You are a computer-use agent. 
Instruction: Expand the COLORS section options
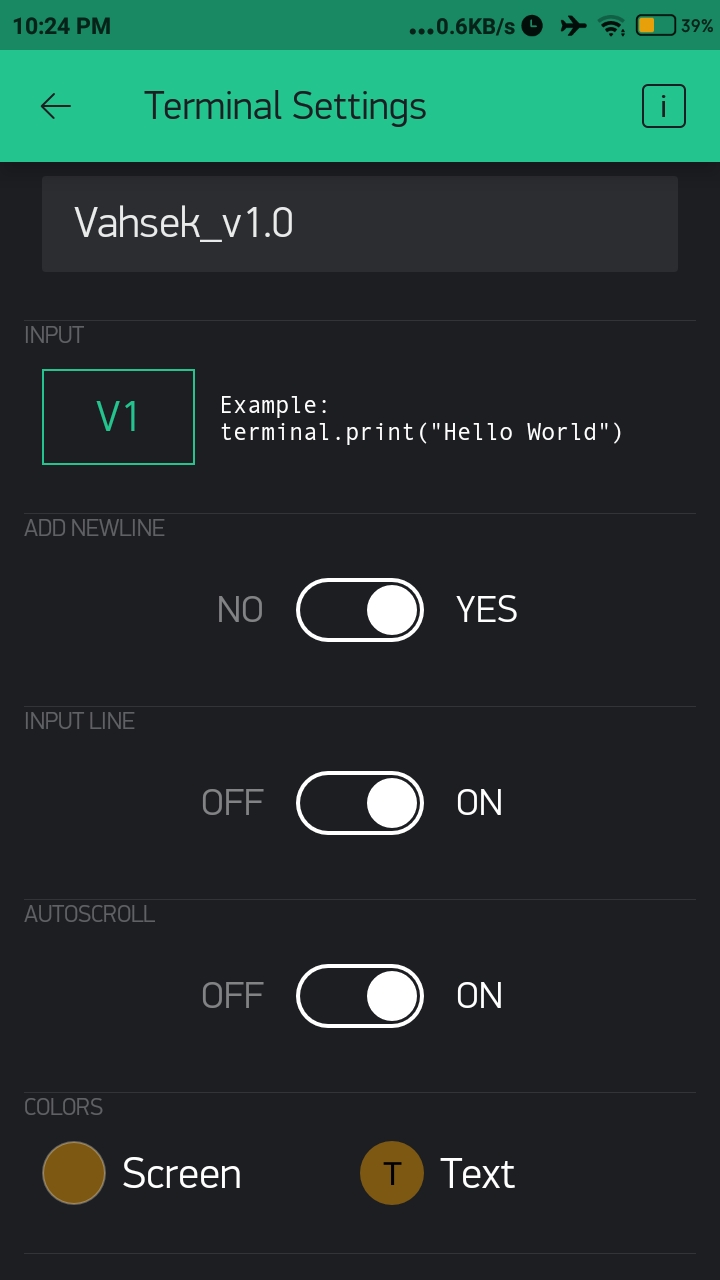coord(64,1106)
